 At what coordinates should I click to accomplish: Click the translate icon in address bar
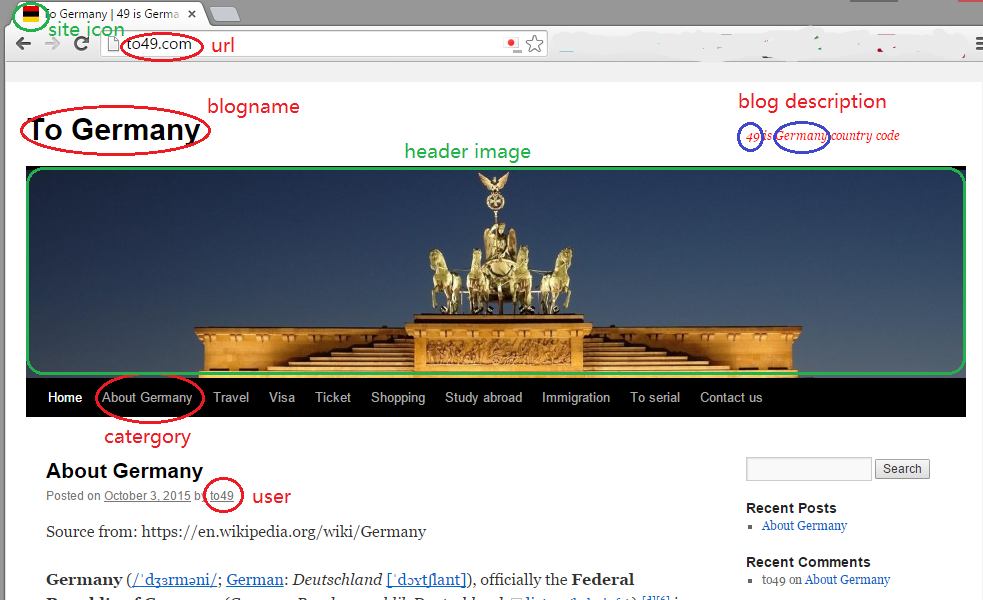tap(512, 44)
